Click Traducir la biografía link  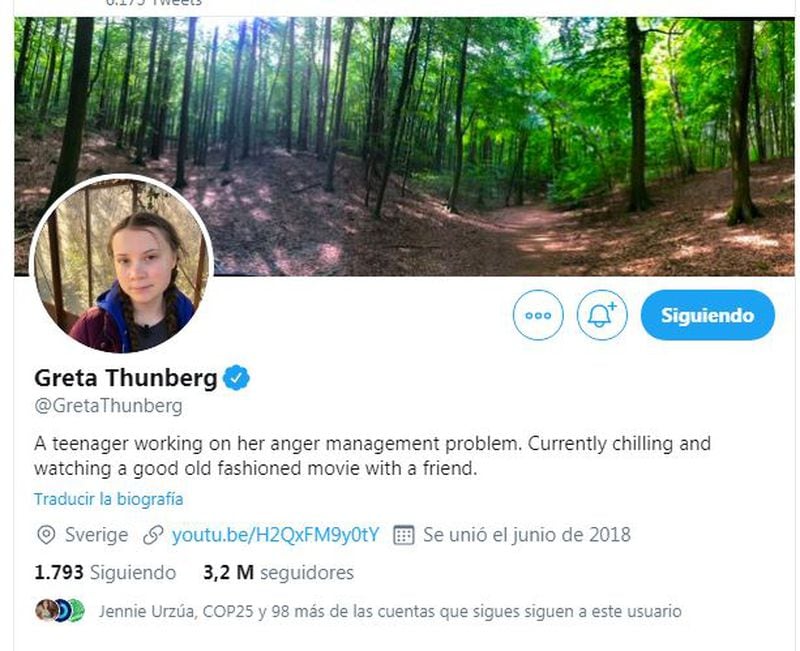109,499
